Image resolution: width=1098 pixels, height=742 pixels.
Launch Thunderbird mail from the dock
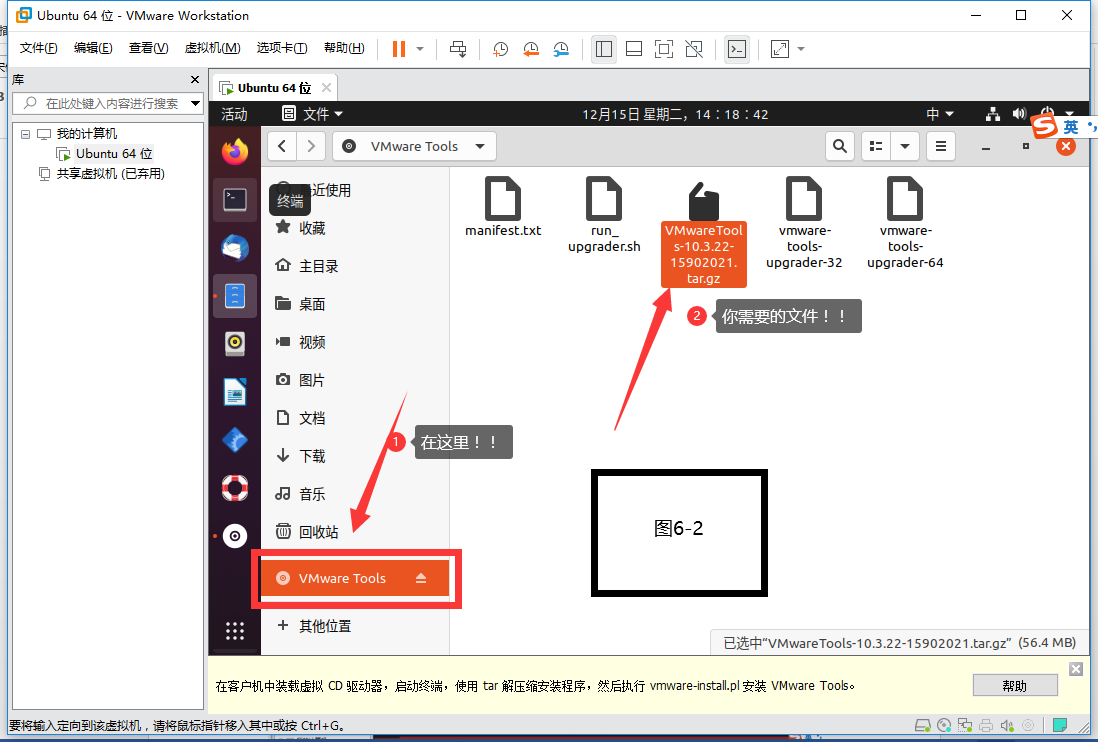coord(235,248)
